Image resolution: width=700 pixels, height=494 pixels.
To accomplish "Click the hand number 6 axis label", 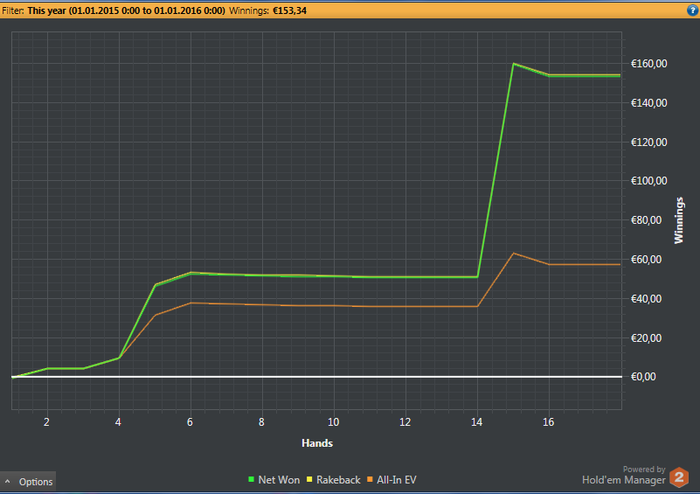I will click(x=190, y=422).
